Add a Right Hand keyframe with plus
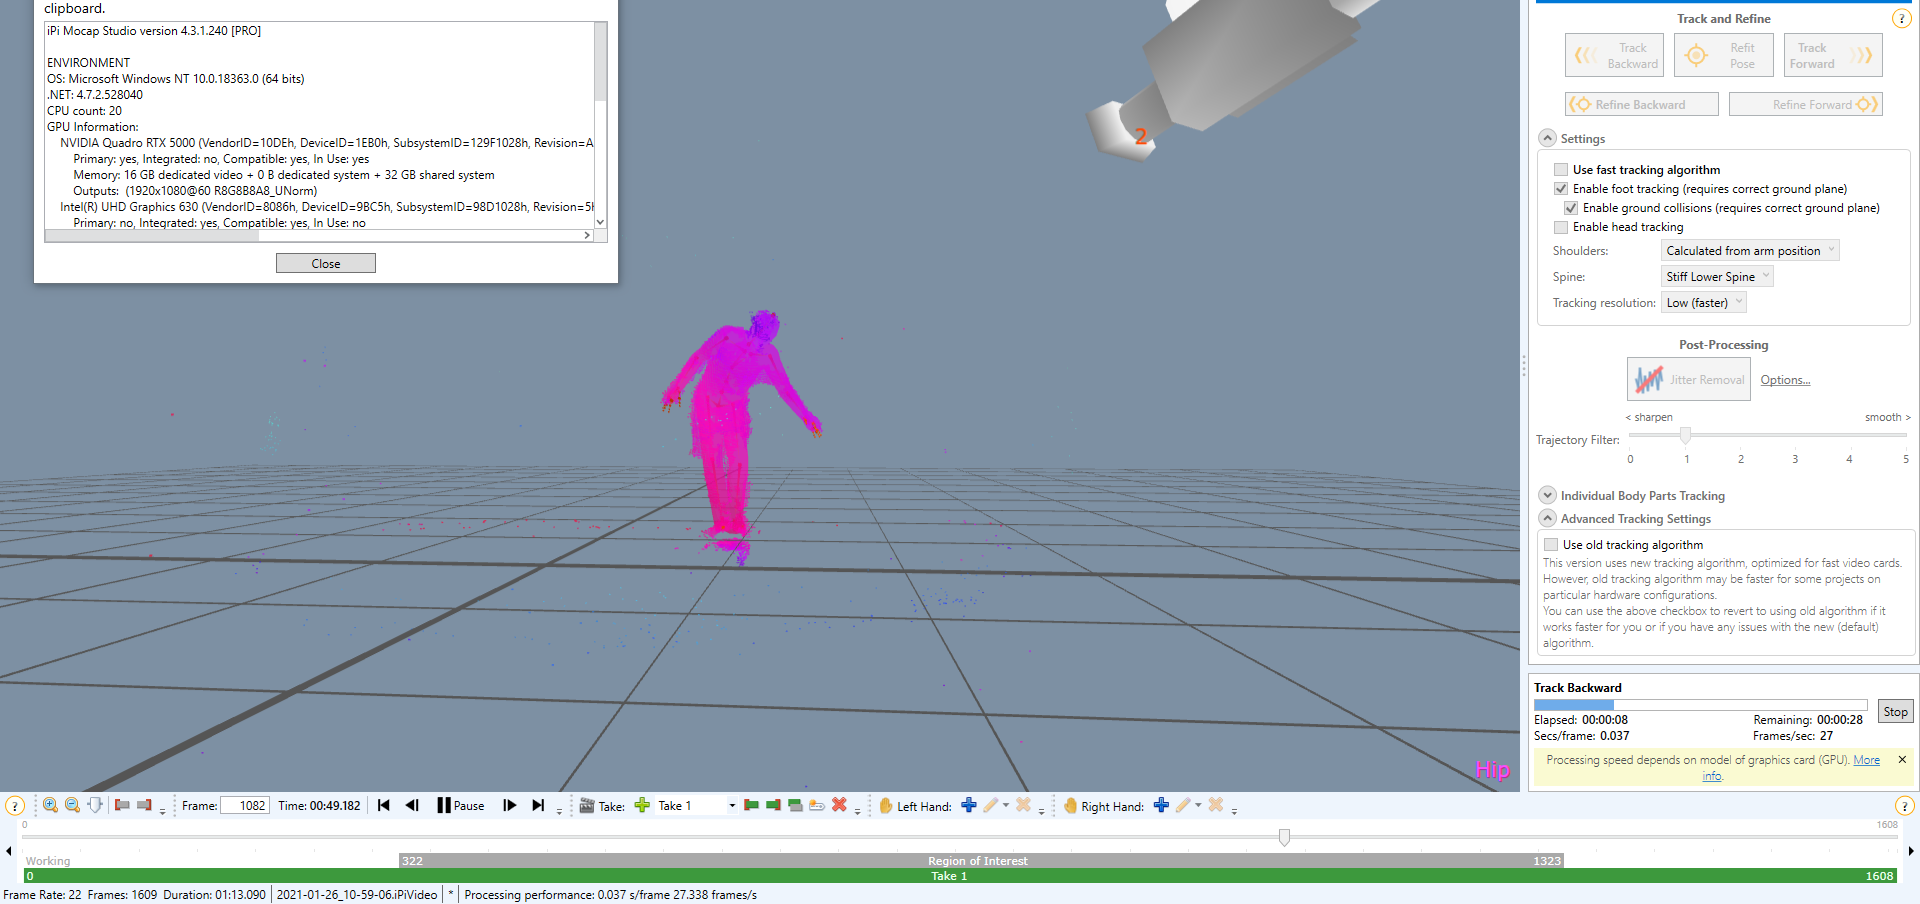The height and width of the screenshot is (904, 1920). click(x=1161, y=805)
